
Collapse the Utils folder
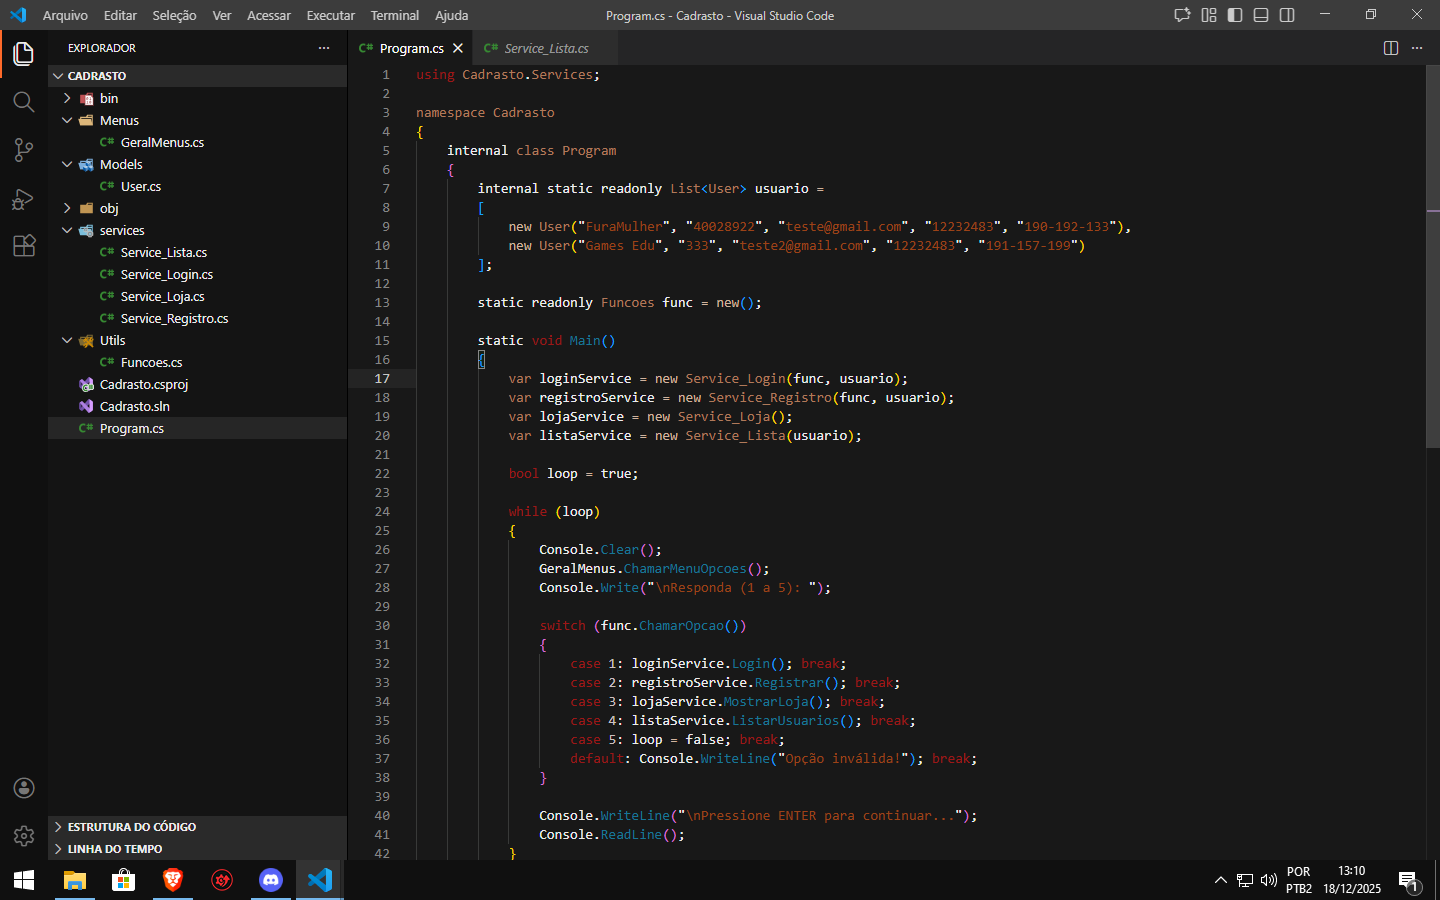[67, 340]
